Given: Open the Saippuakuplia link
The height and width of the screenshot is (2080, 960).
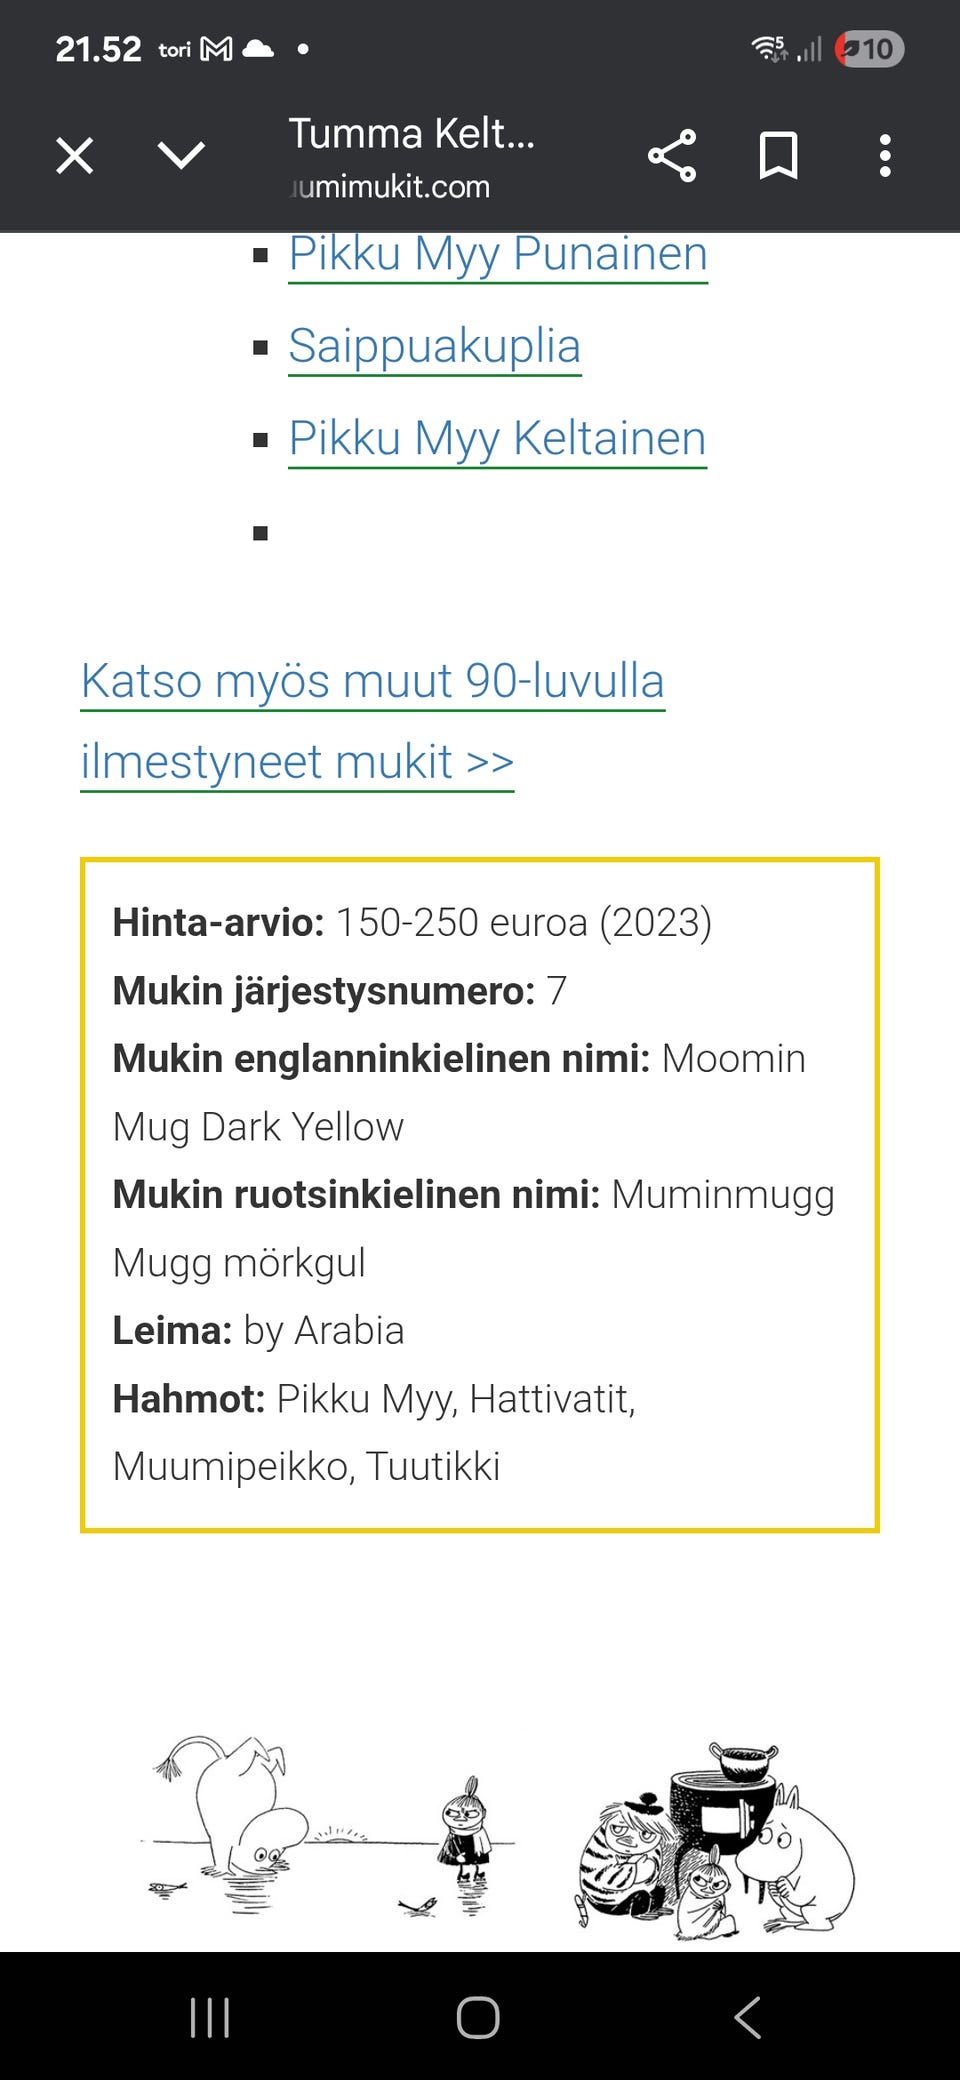Looking at the screenshot, I should point(435,347).
